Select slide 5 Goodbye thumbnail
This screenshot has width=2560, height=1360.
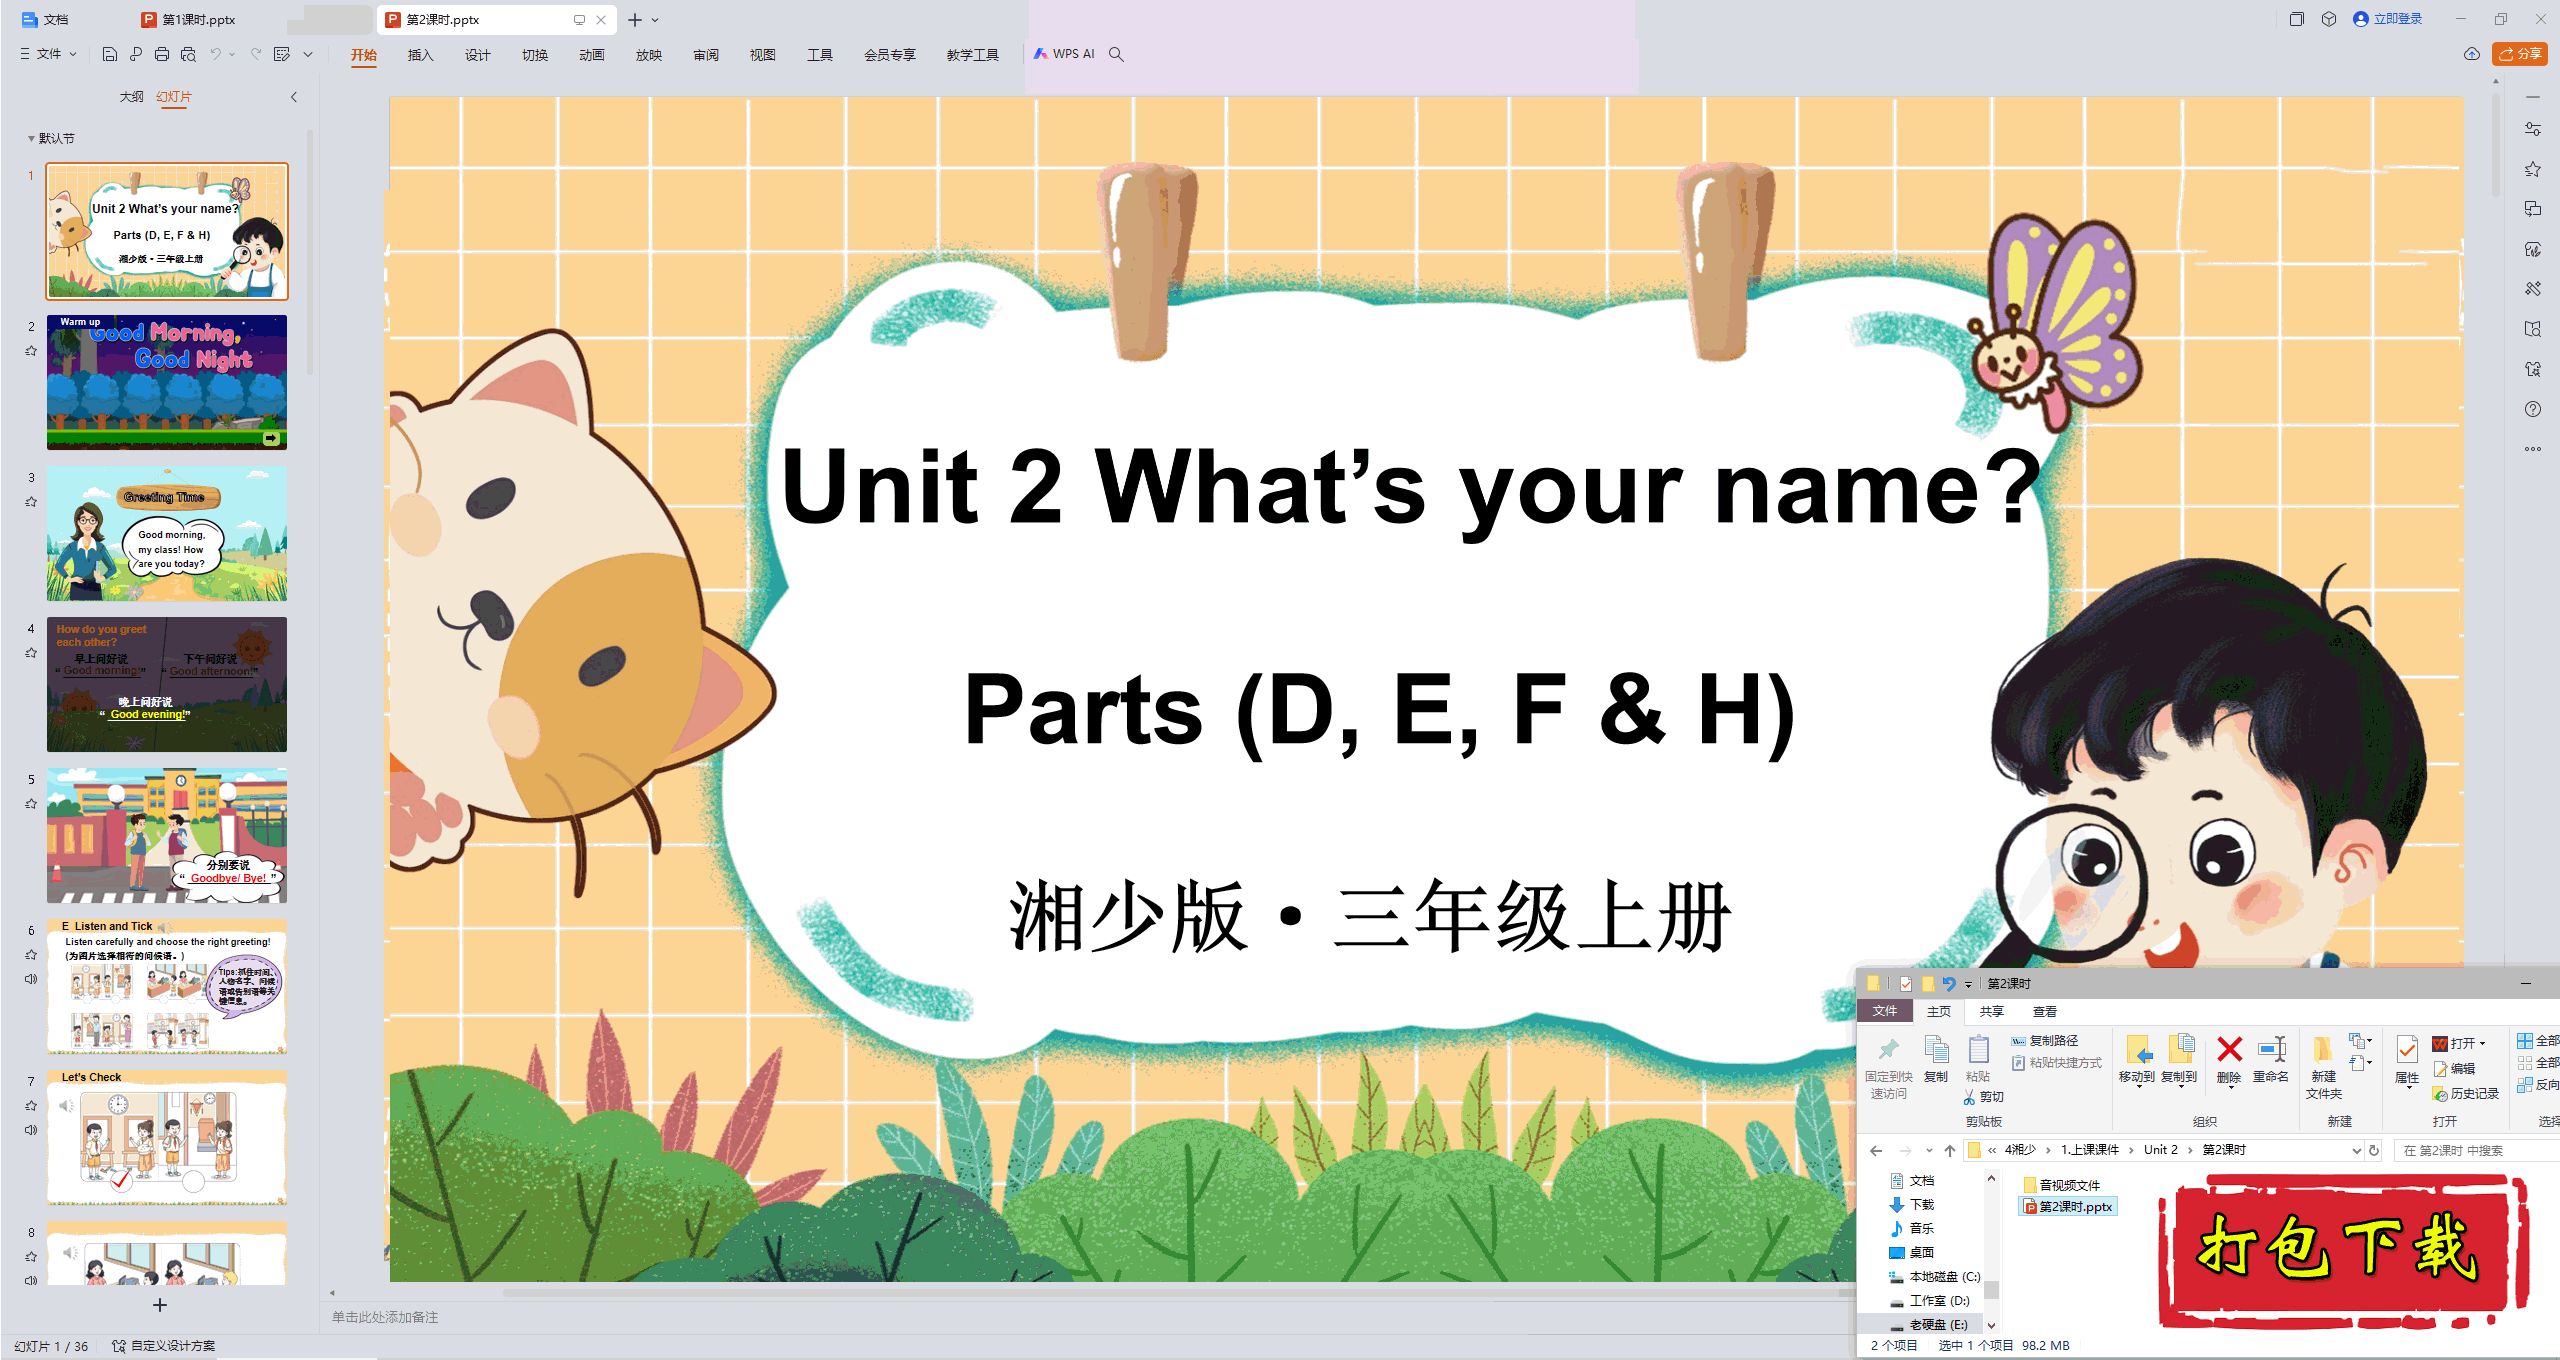(167, 835)
